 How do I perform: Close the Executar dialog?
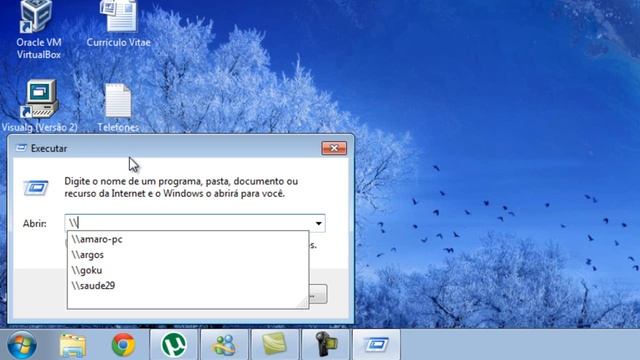click(x=334, y=148)
